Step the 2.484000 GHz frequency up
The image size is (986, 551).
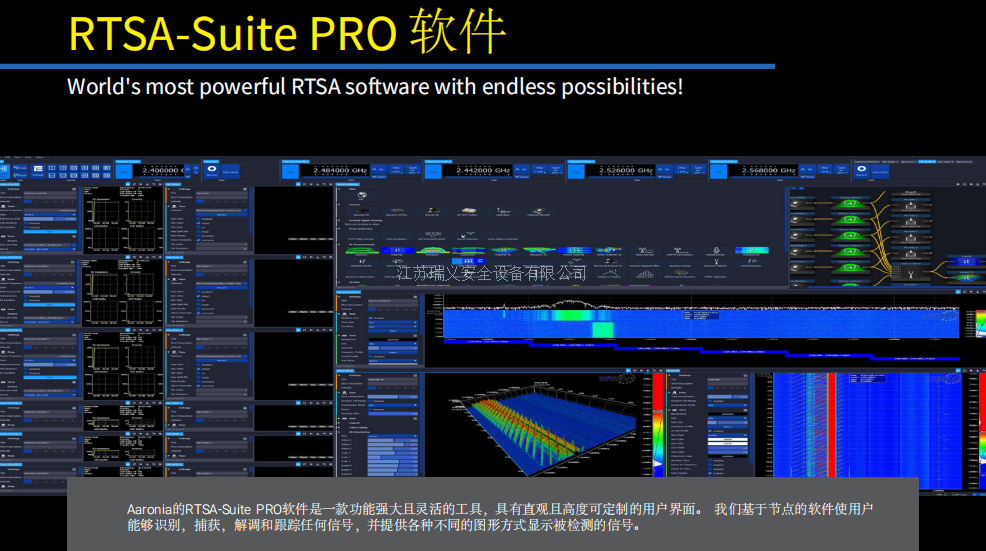pos(379,169)
